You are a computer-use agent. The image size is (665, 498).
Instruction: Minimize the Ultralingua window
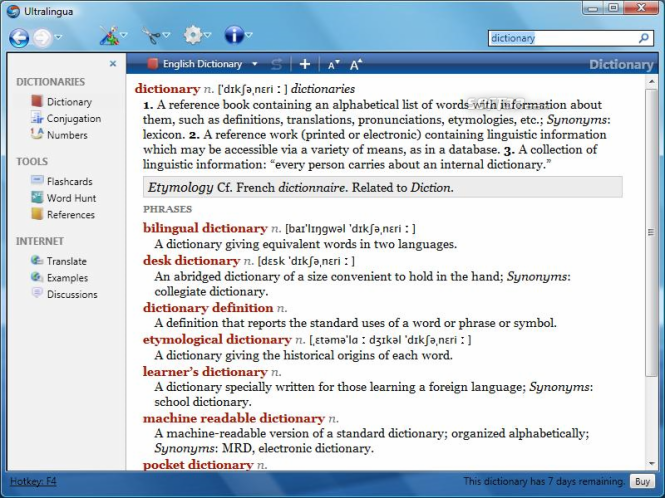[593, 8]
